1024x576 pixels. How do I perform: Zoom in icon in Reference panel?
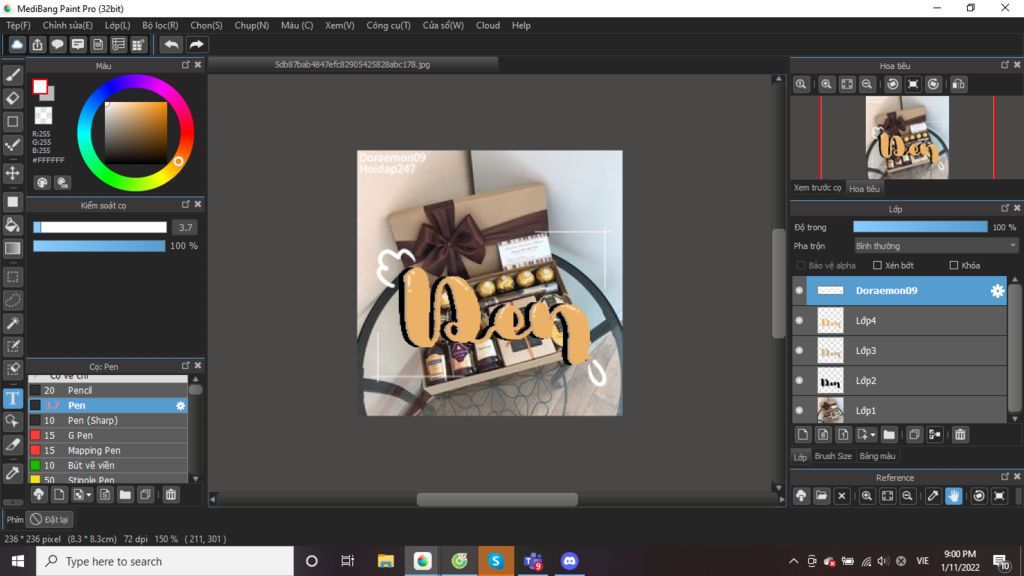pos(867,496)
